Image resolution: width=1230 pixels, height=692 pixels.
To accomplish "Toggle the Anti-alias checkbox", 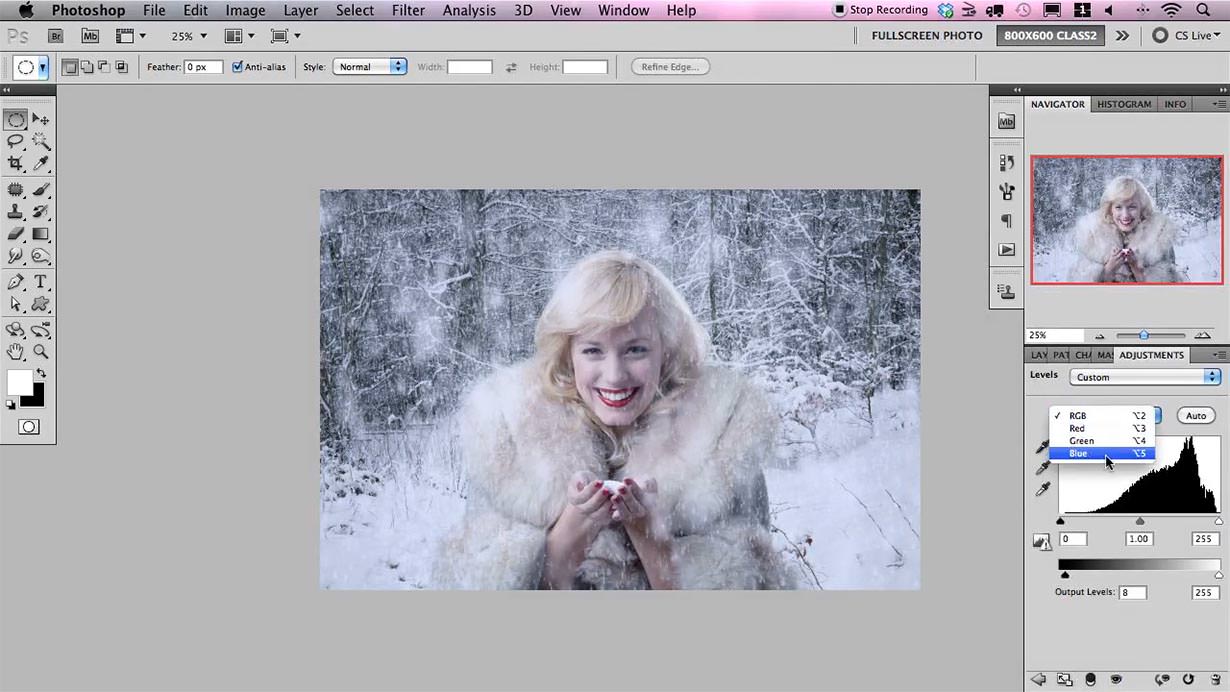I will click(x=238, y=67).
